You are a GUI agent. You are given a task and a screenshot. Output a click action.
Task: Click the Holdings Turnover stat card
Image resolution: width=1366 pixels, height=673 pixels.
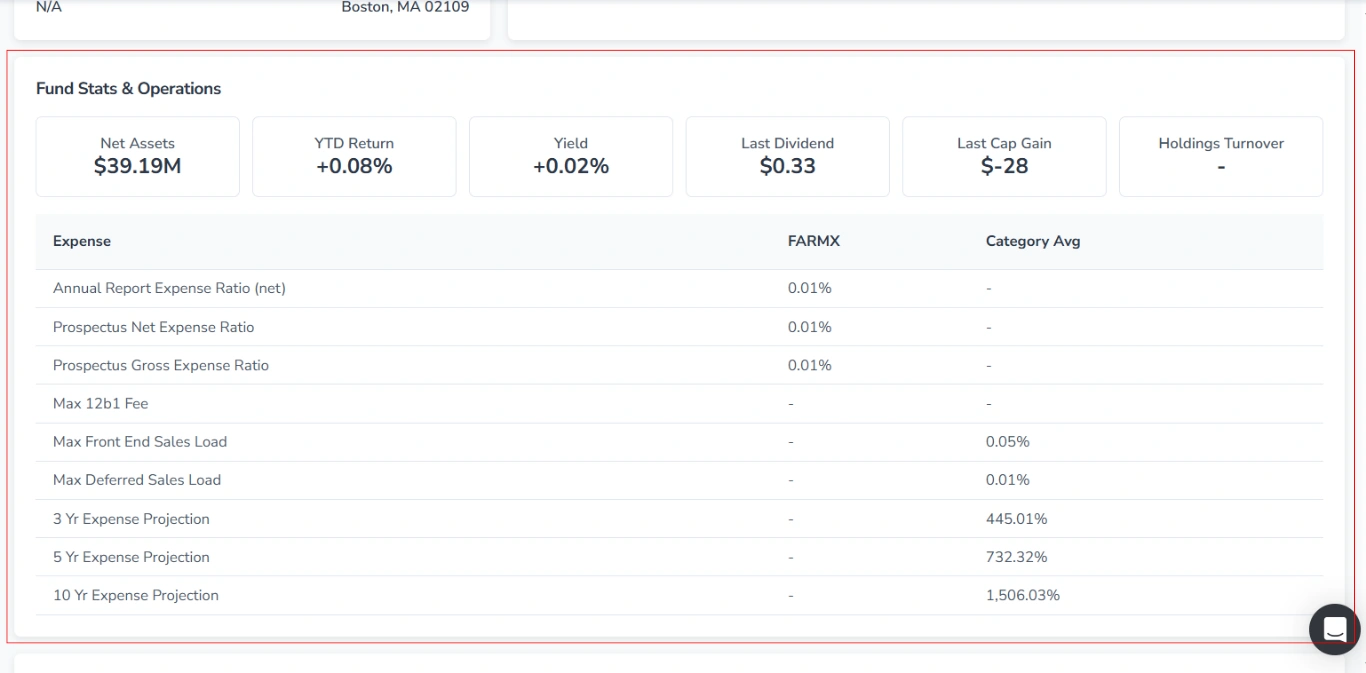[x=1220, y=156]
